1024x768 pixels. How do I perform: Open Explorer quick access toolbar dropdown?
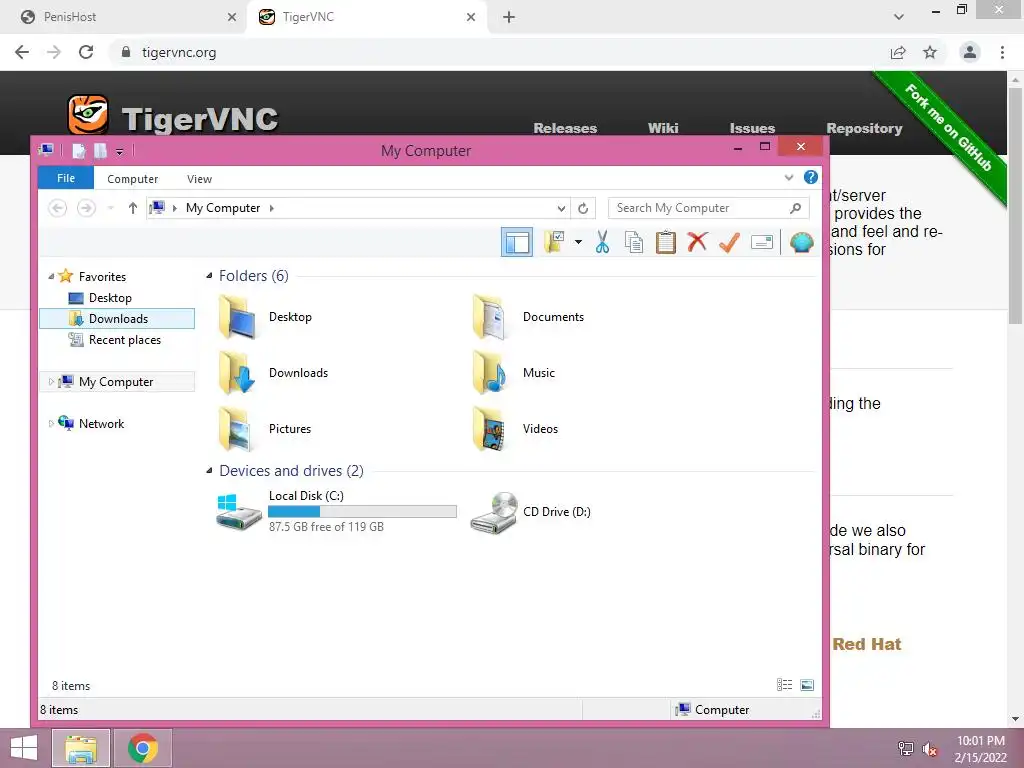coord(120,152)
